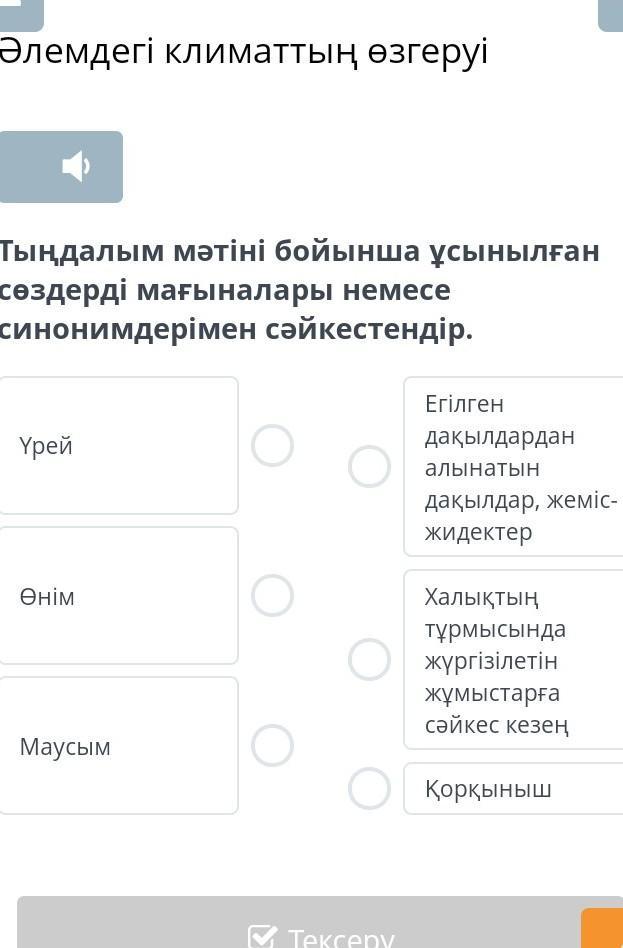This screenshot has width=623, height=948.
Task: Choose the Қорқыныш answer card
Action: tap(515, 789)
